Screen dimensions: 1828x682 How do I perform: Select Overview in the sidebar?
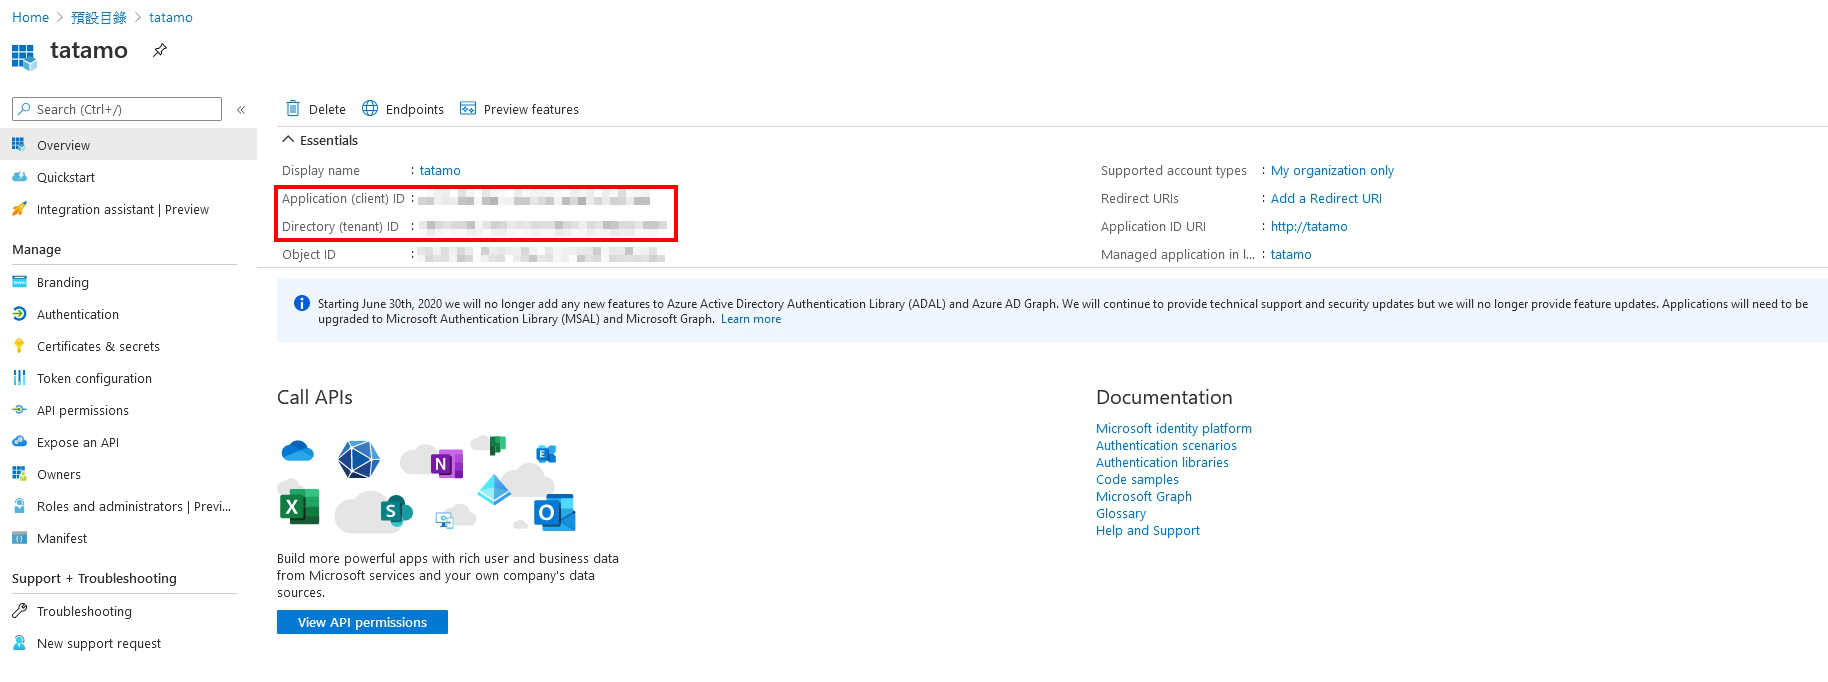(128, 145)
